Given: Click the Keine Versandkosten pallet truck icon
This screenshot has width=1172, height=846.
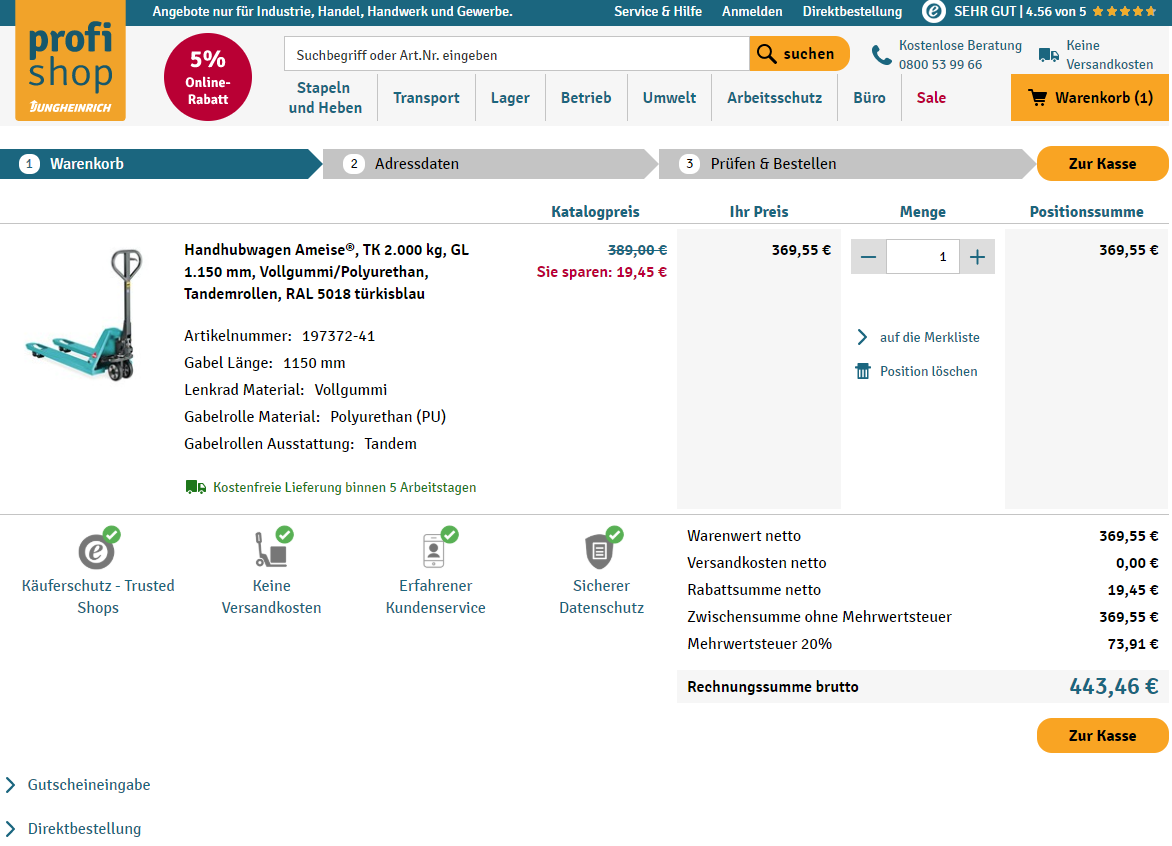Looking at the screenshot, I should point(272,549).
